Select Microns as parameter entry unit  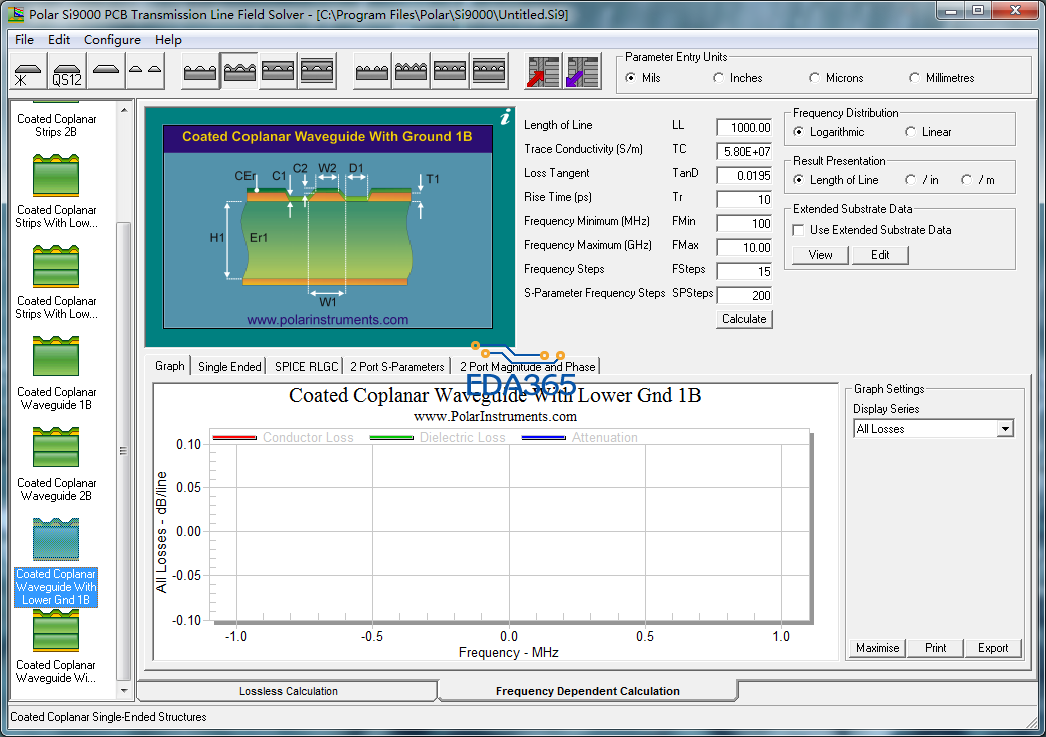coord(816,78)
